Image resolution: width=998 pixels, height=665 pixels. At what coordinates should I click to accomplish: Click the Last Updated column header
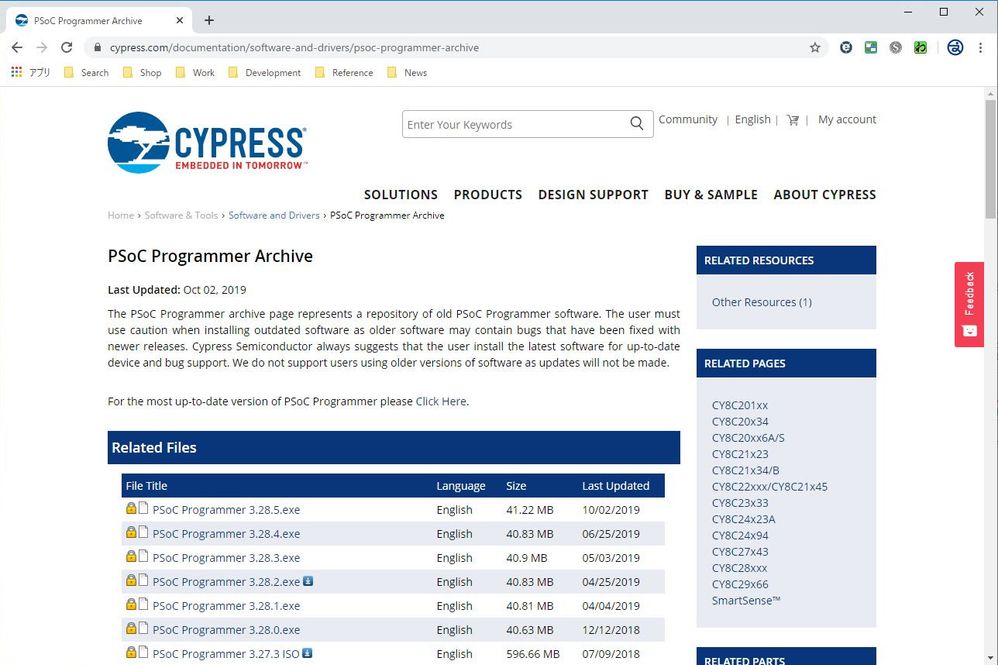point(615,486)
